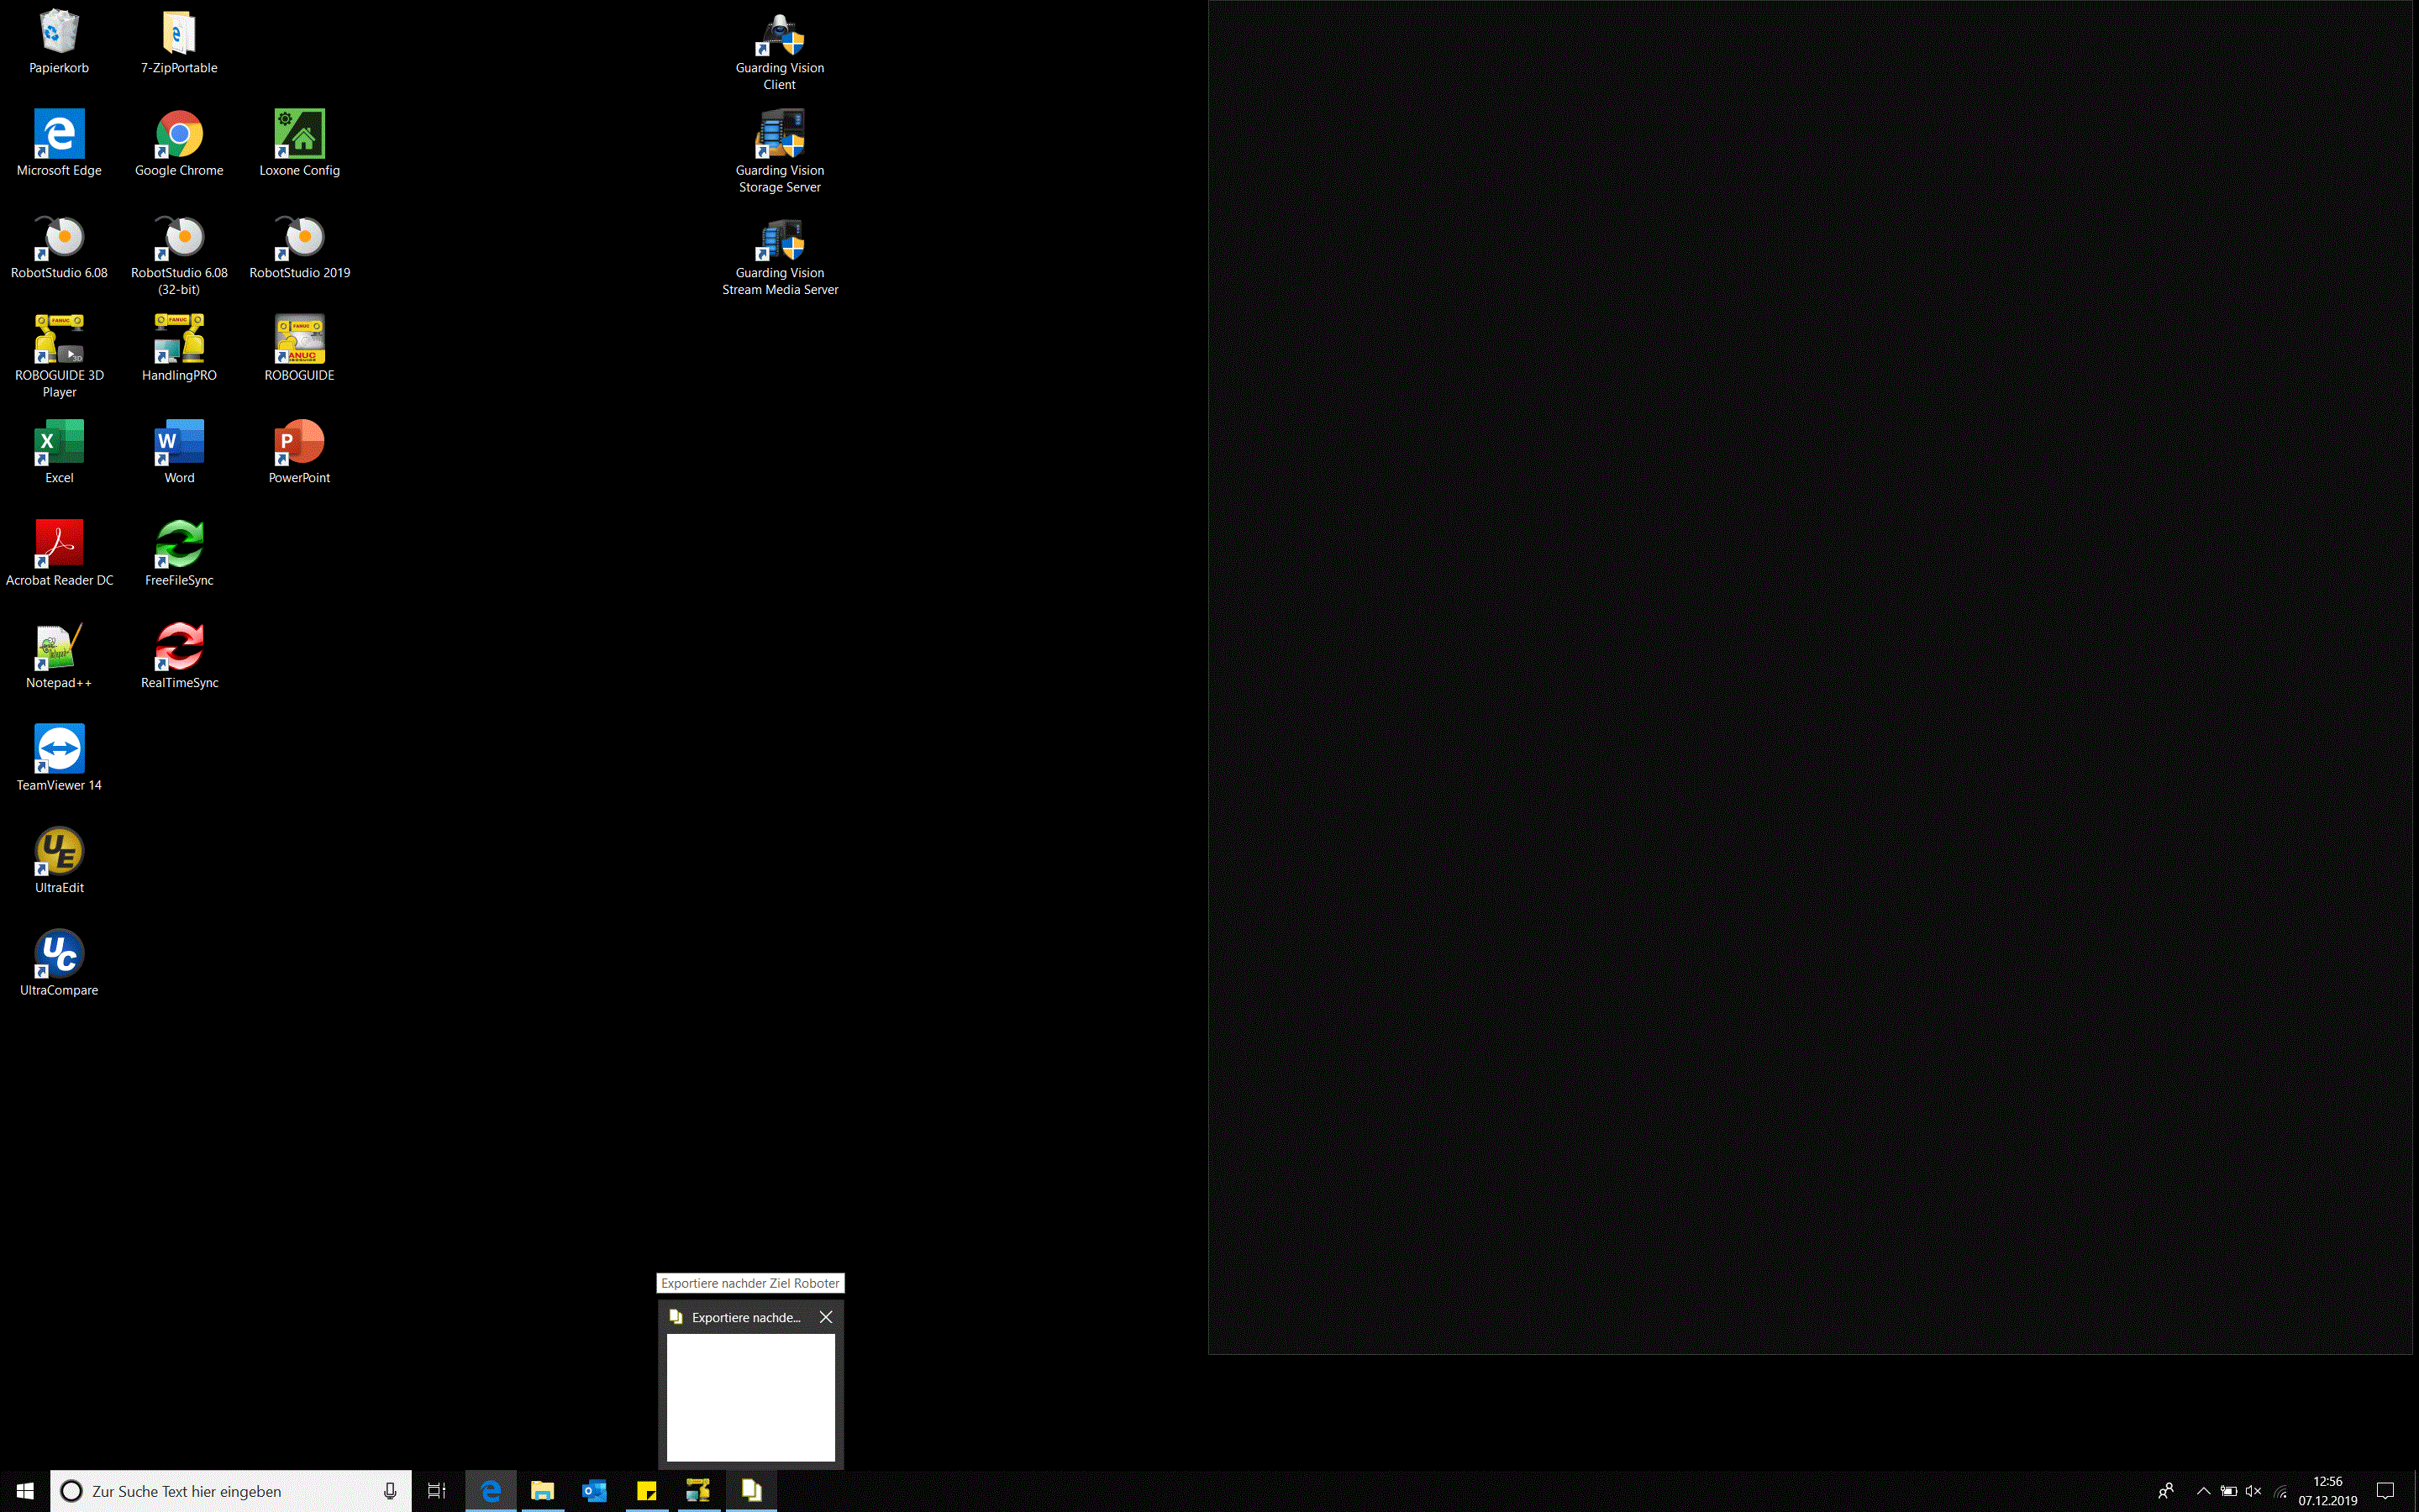Screen dimensions: 2419x1512
Task: Open the network connection icon
Action: (2279, 1491)
